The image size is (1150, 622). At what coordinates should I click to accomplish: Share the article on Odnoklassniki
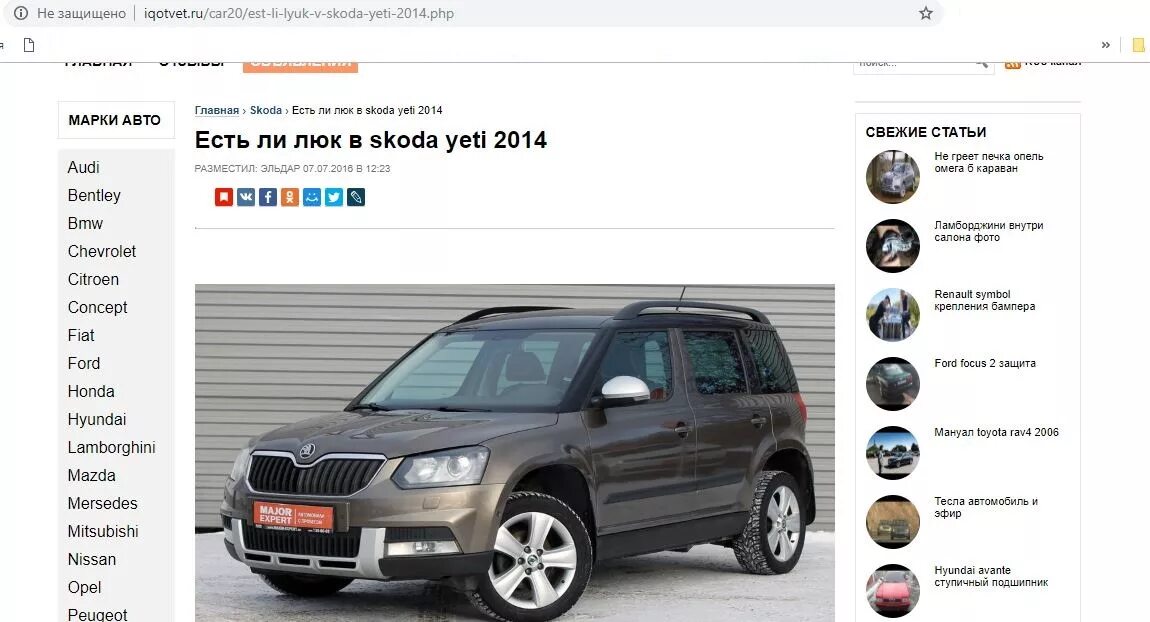(290, 197)
